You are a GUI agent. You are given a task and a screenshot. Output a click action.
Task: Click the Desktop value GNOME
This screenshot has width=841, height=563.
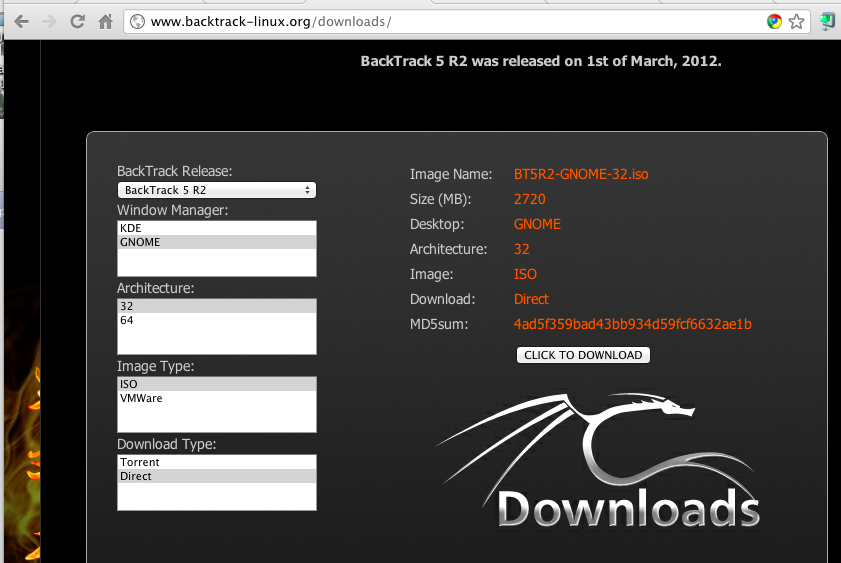[x=537, y=224]
